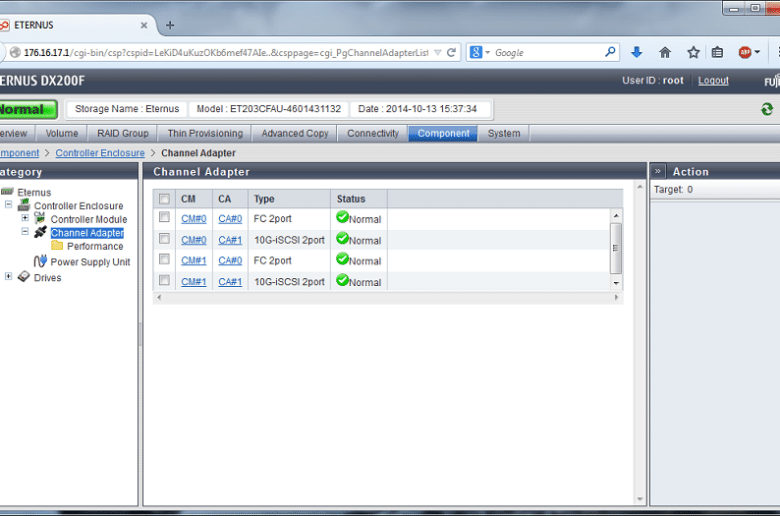Click the Adblock Plus toolbar icon

[745, 52]
